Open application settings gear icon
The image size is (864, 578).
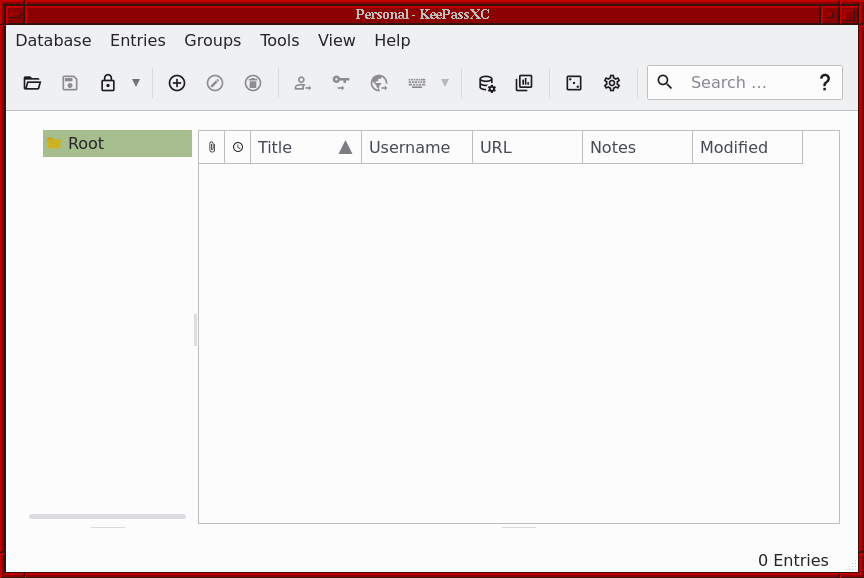point(612,83)
